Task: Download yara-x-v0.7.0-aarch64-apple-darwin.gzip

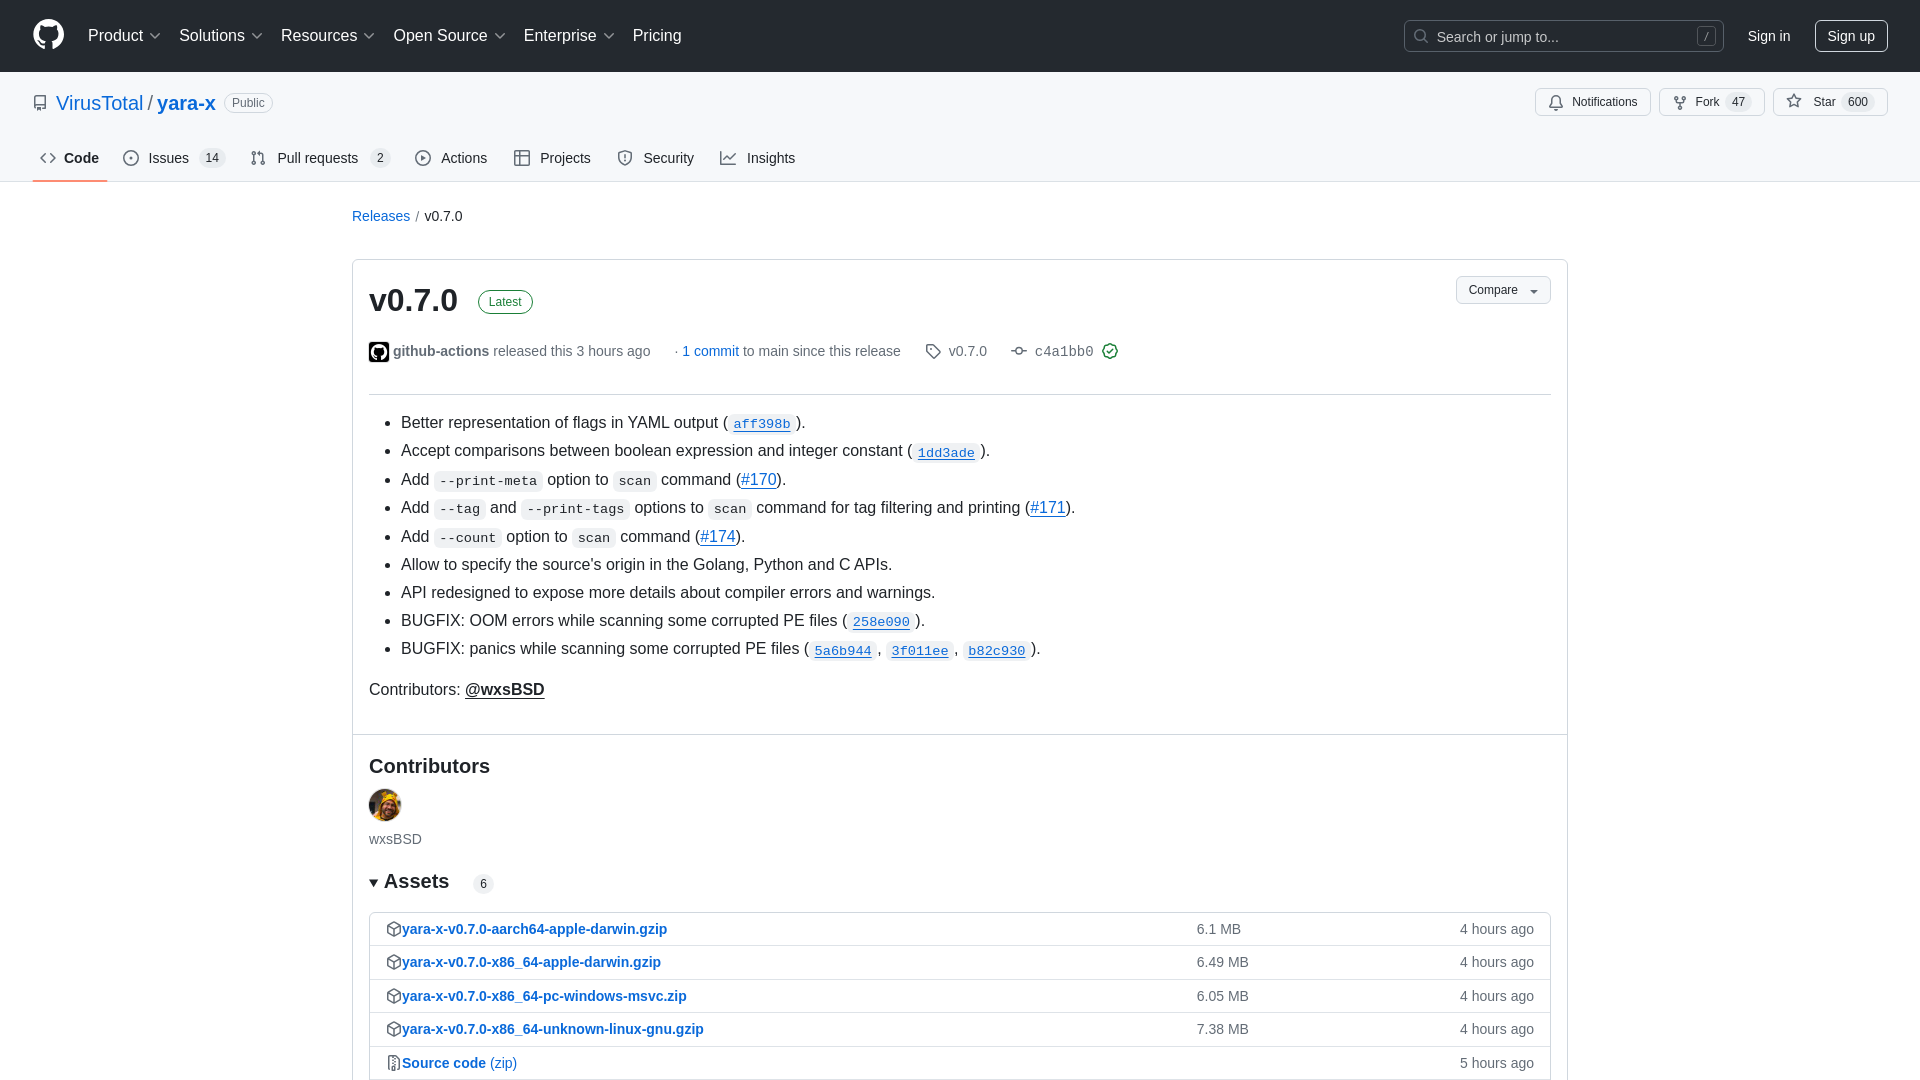Action: pyautogui.click(x=534, y=929)
